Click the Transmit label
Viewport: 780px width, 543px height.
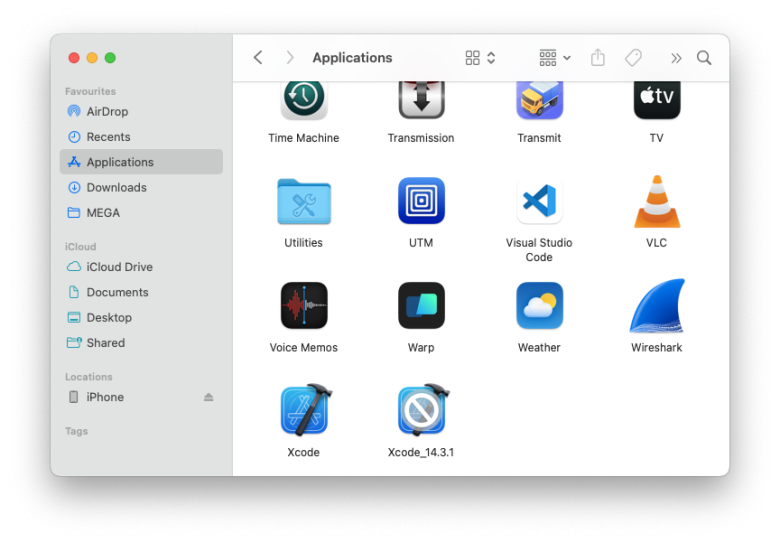point(539,138)
